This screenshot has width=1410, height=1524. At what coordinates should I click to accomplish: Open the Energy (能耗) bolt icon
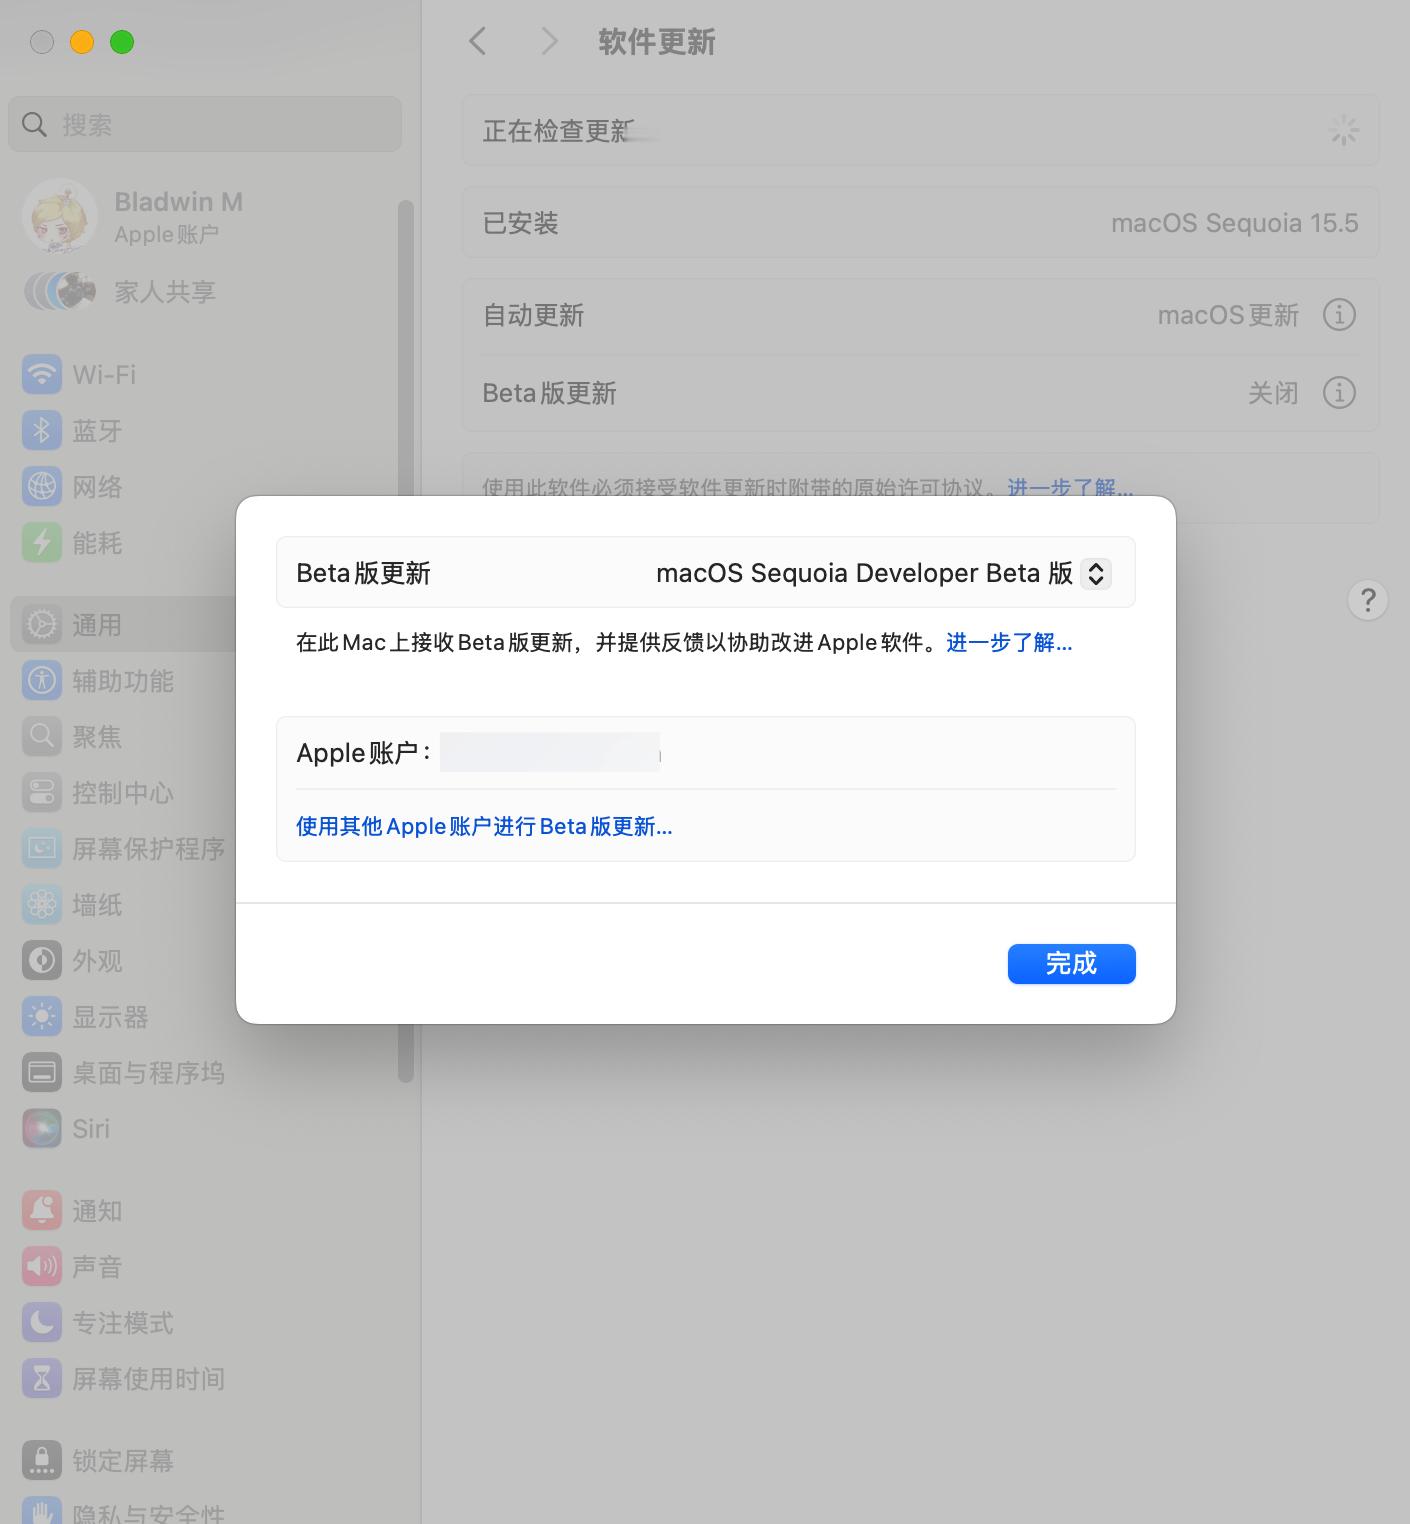point(41,543)
